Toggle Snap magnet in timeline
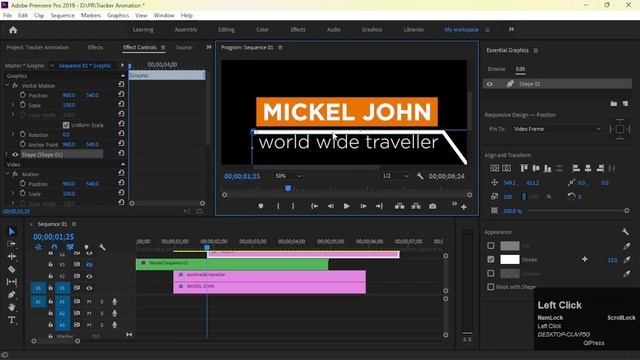The height and width of the screenshot is (360, 640). (54, 247)
